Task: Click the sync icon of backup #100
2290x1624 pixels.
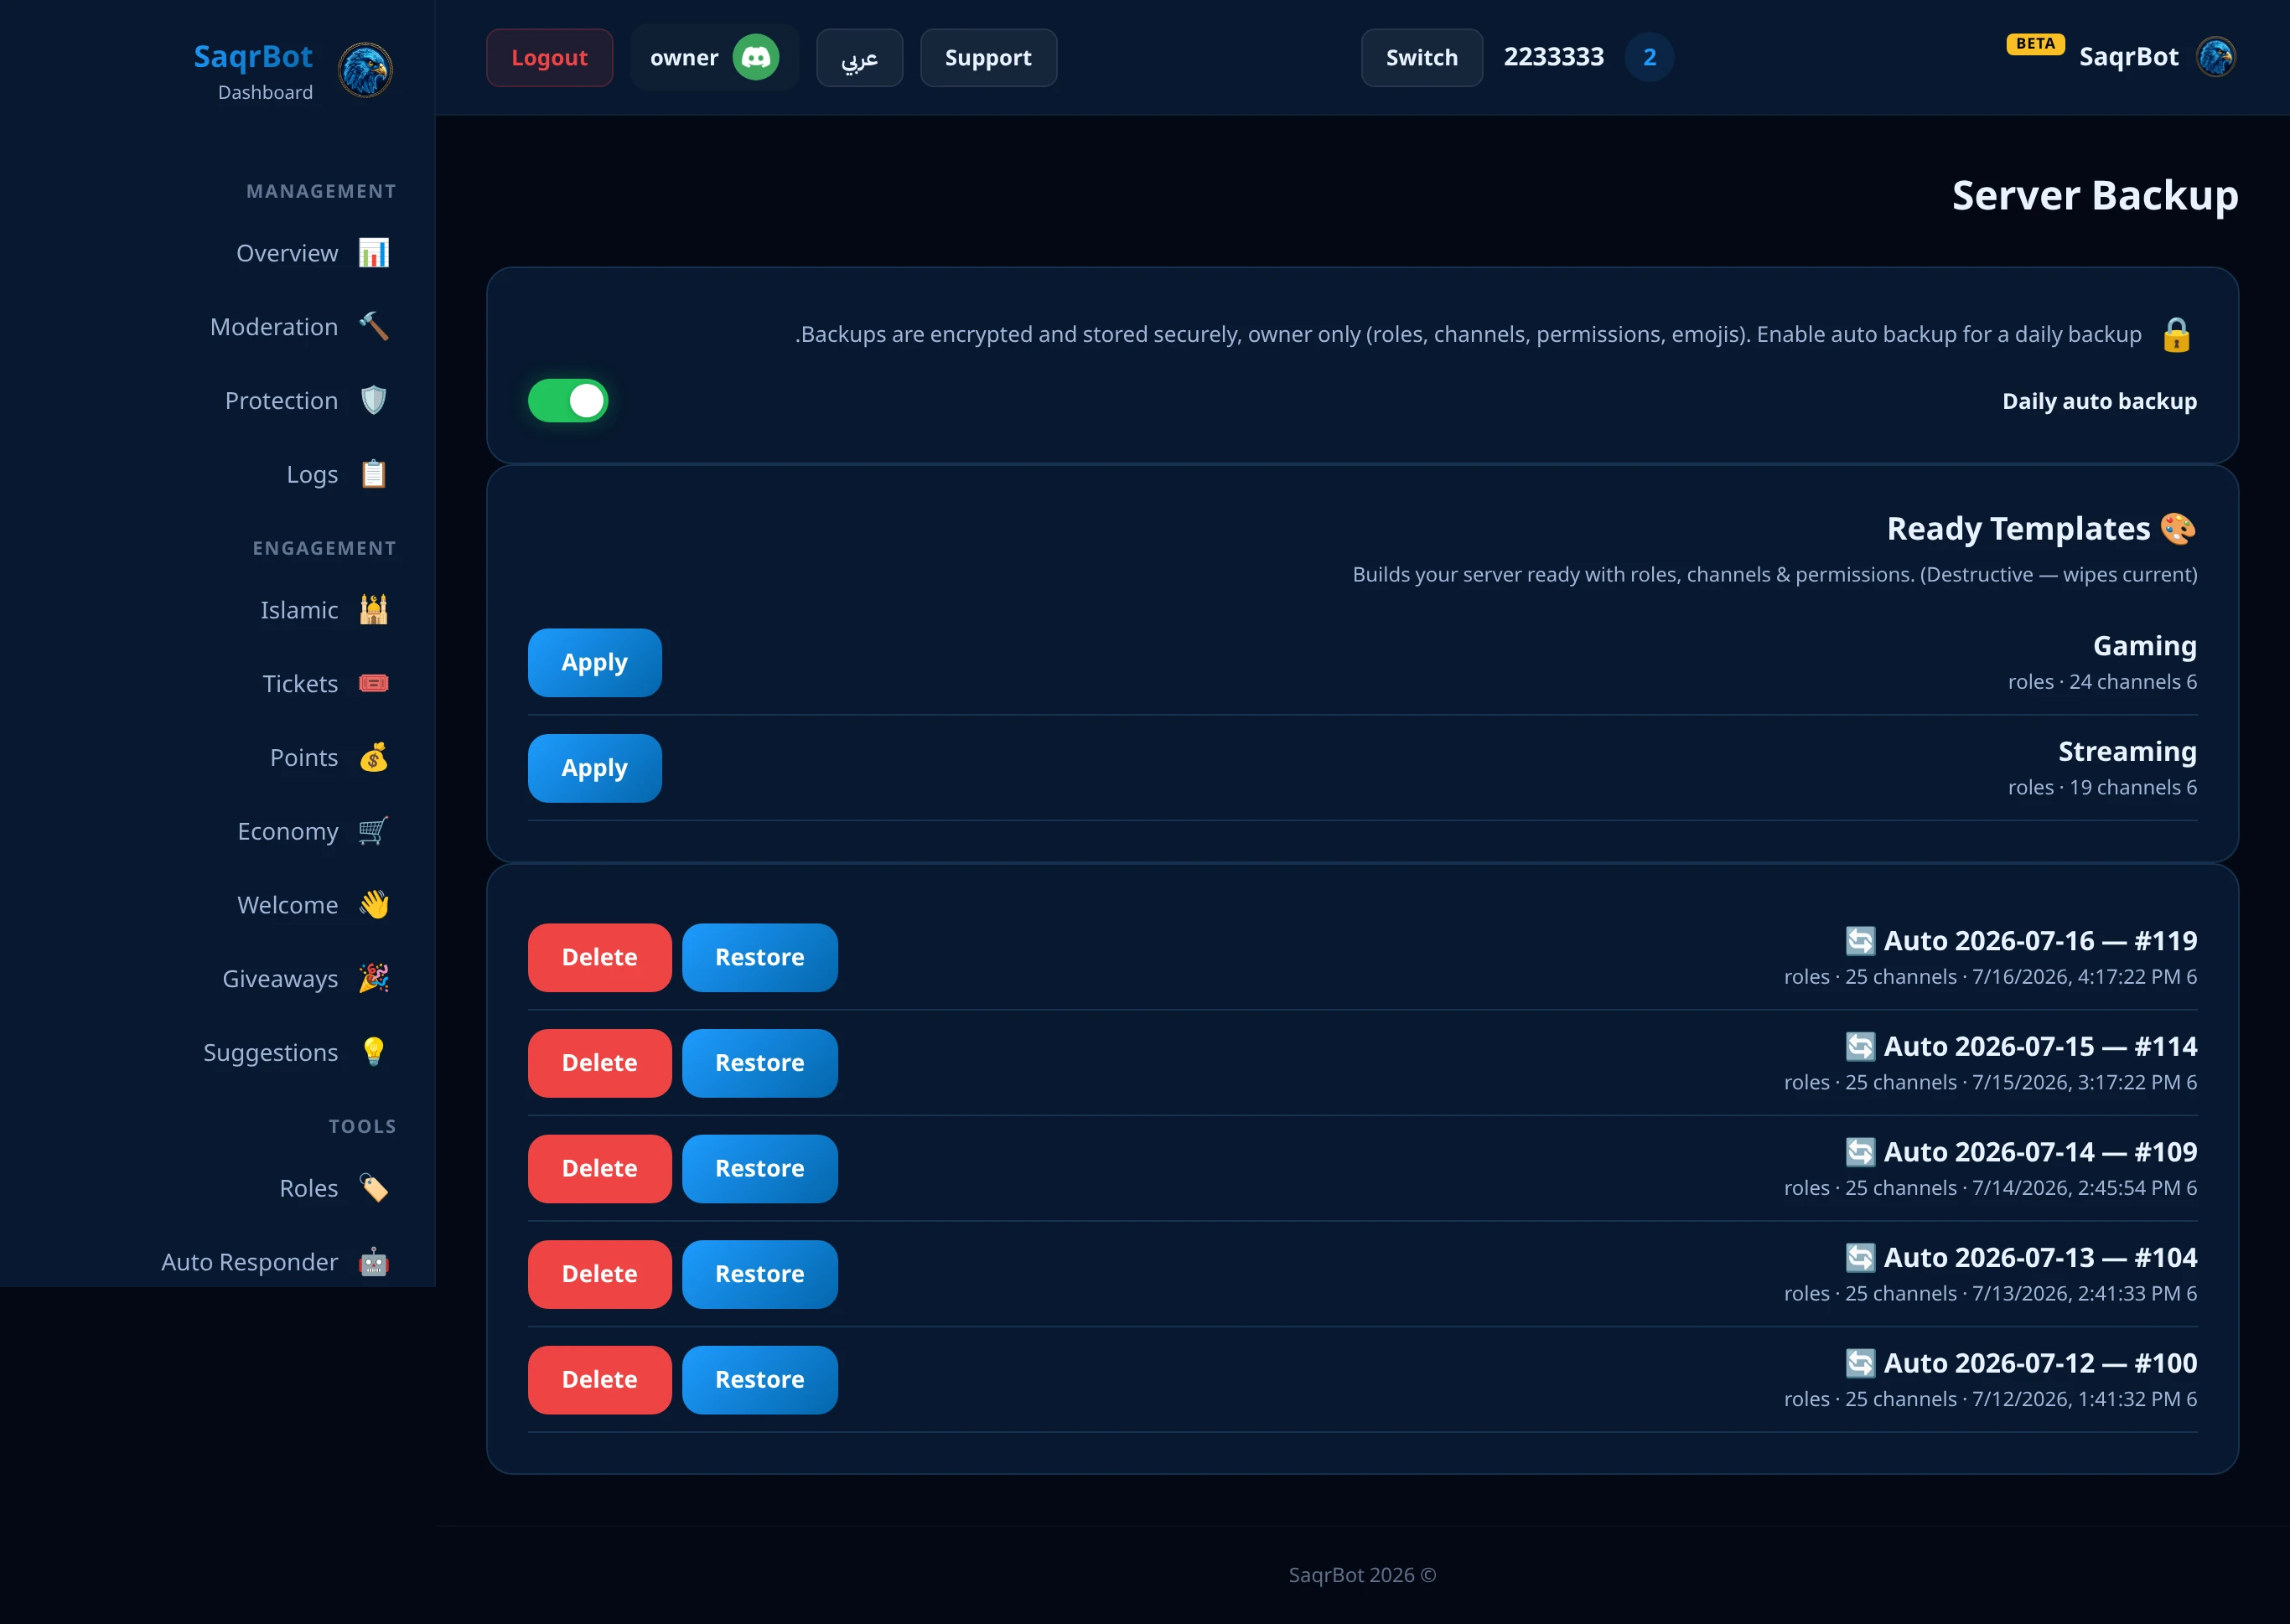Action: (x=1860, y=1363)
